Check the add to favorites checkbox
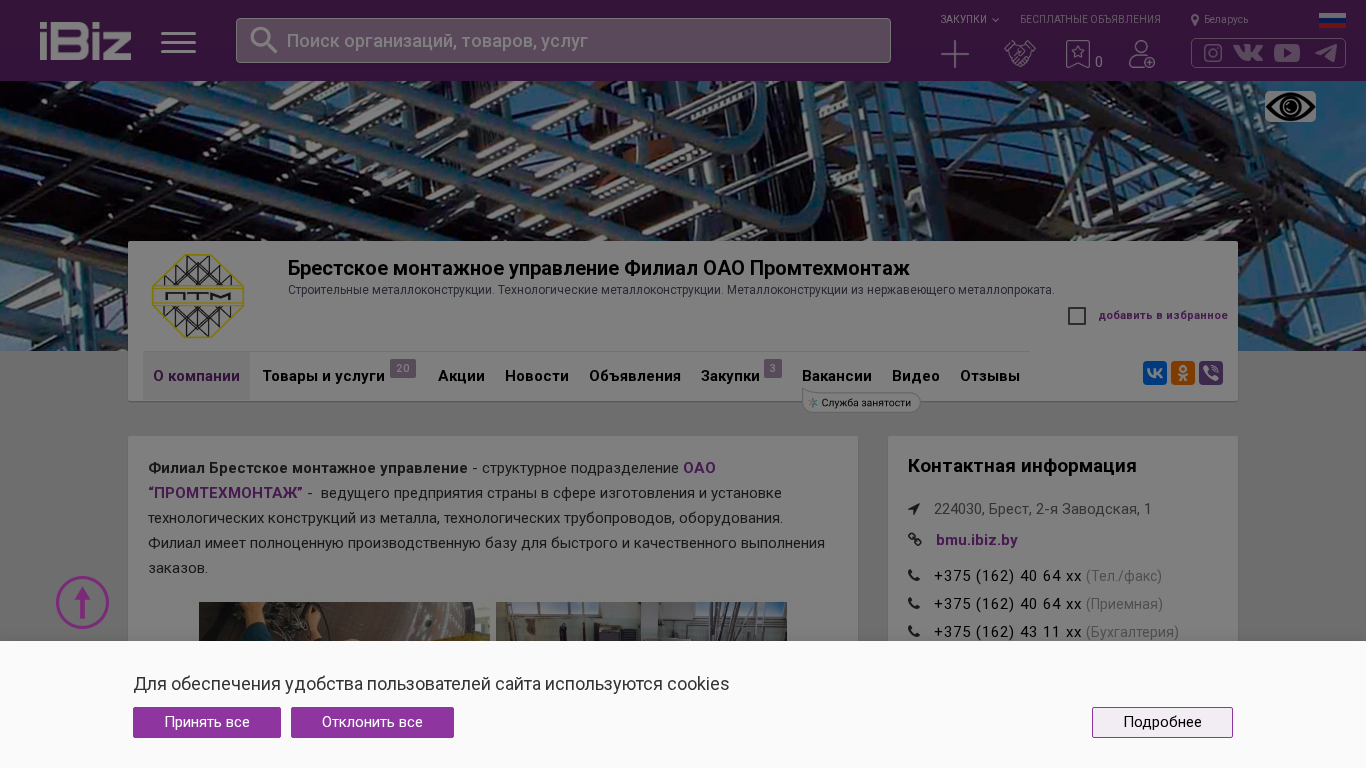 pyautogui.click(x=1077, y=316)
